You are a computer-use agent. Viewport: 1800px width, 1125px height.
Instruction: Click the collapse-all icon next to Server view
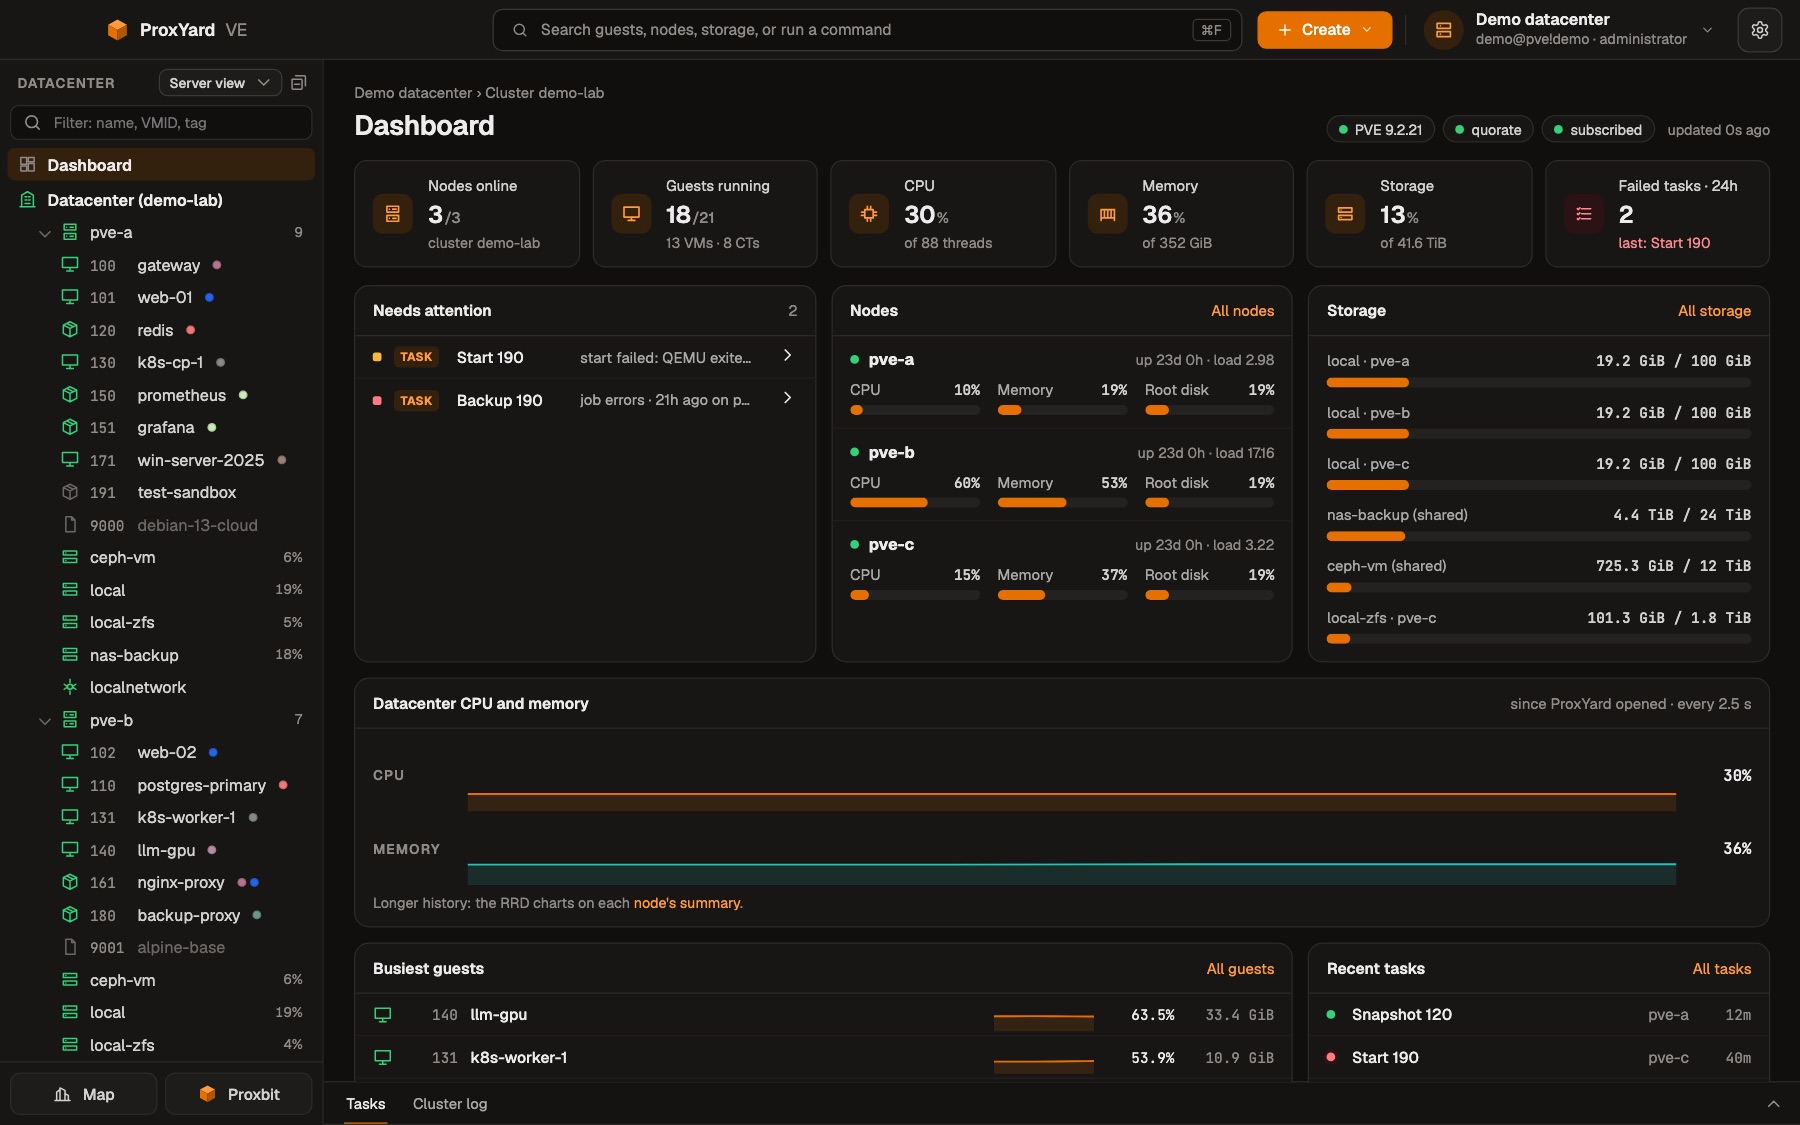(x=298, y=83)
